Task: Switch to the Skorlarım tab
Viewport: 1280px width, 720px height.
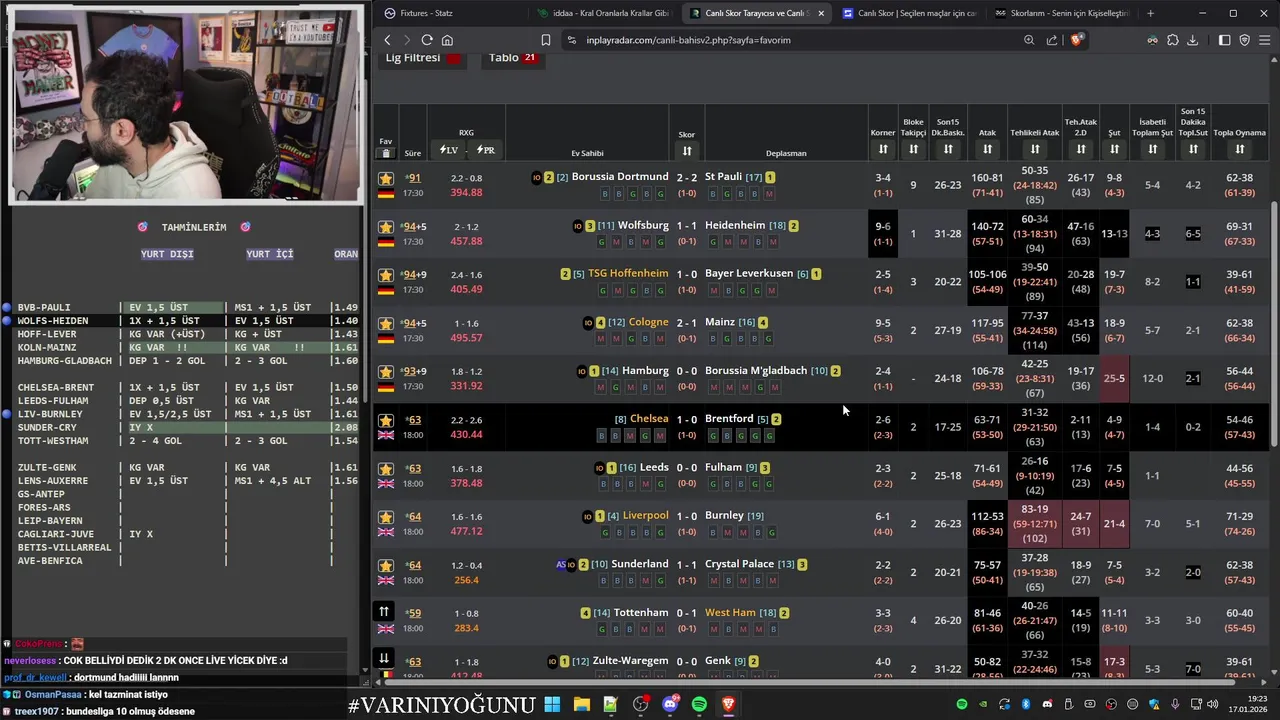Action: (x=1061, y=13)
